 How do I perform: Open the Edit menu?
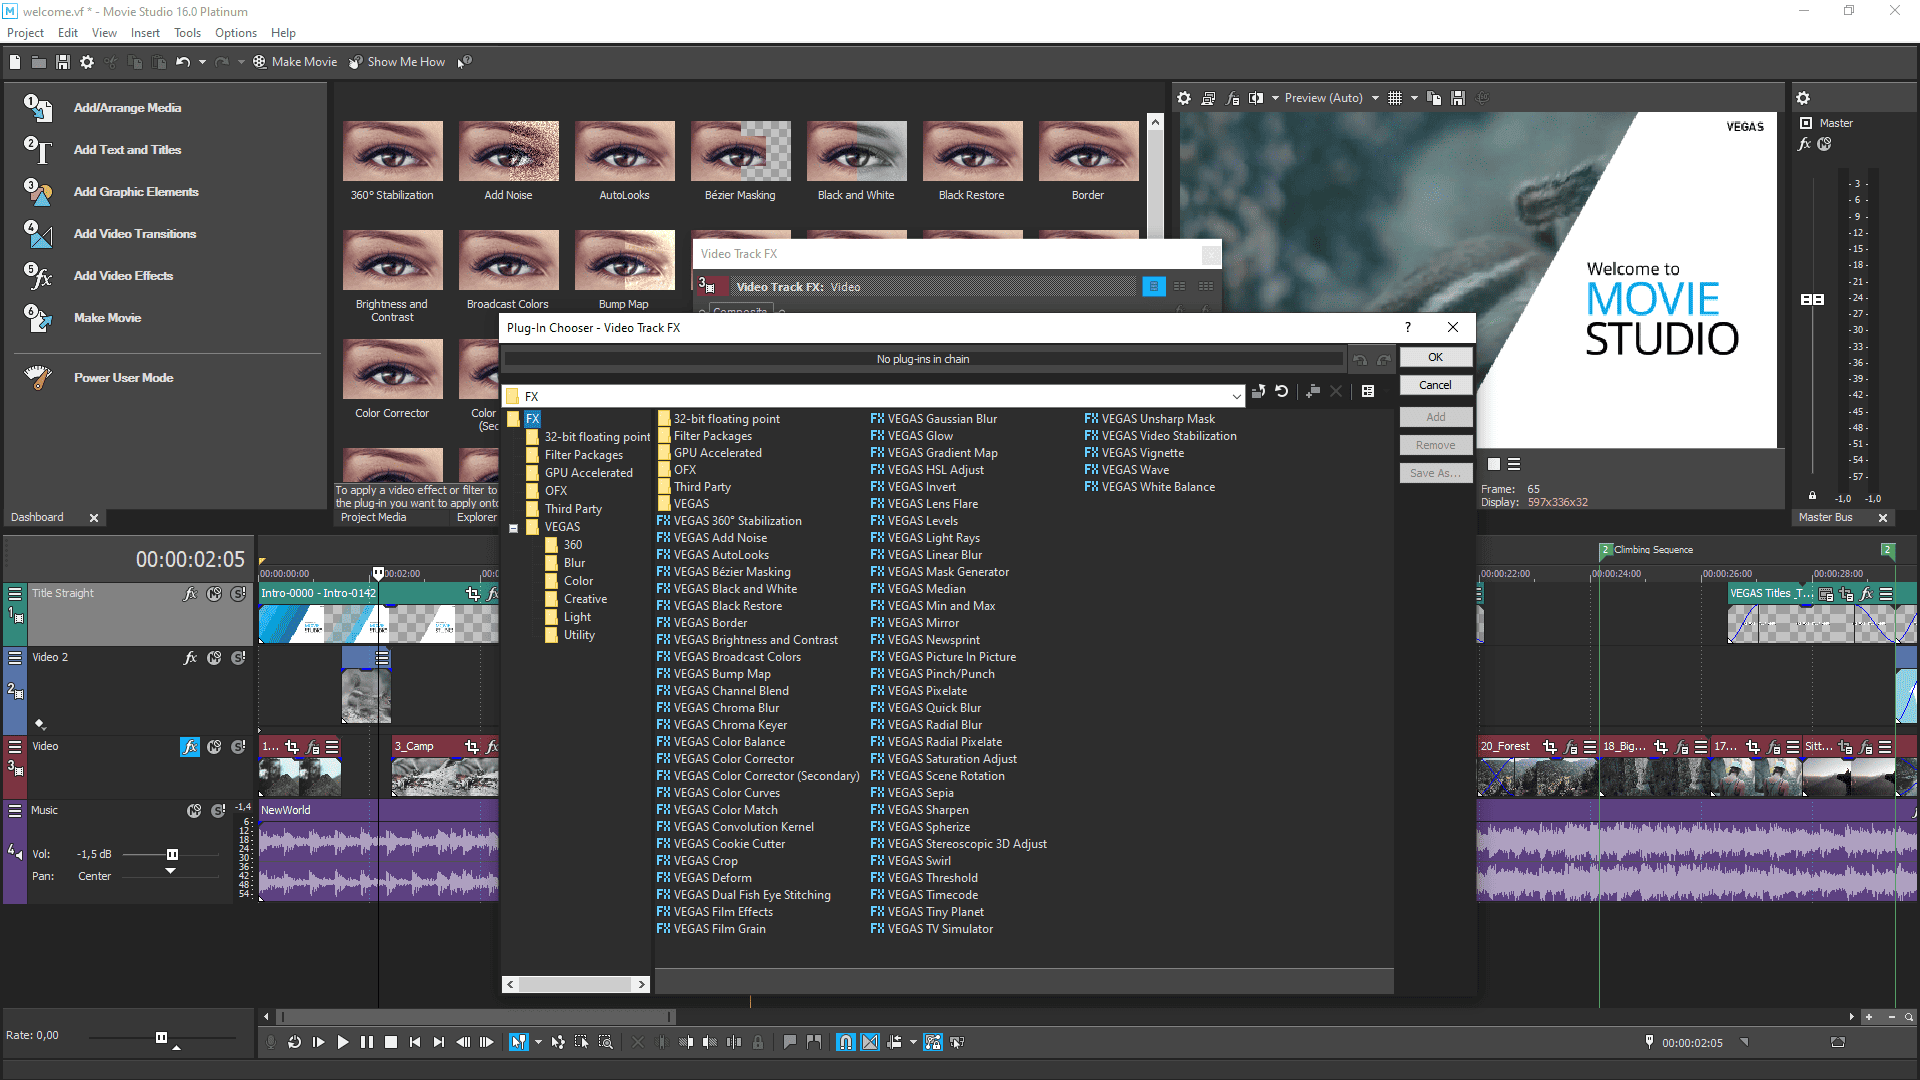68,33
